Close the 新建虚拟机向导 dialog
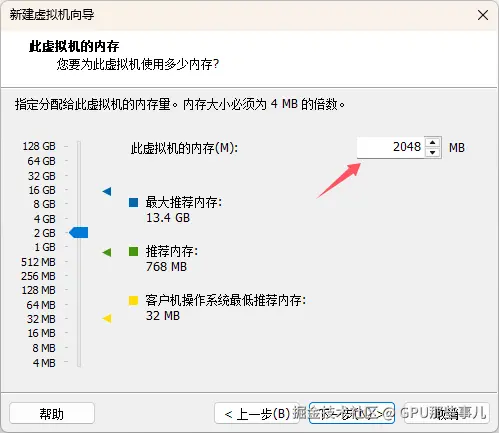 (x=483, y=15)
